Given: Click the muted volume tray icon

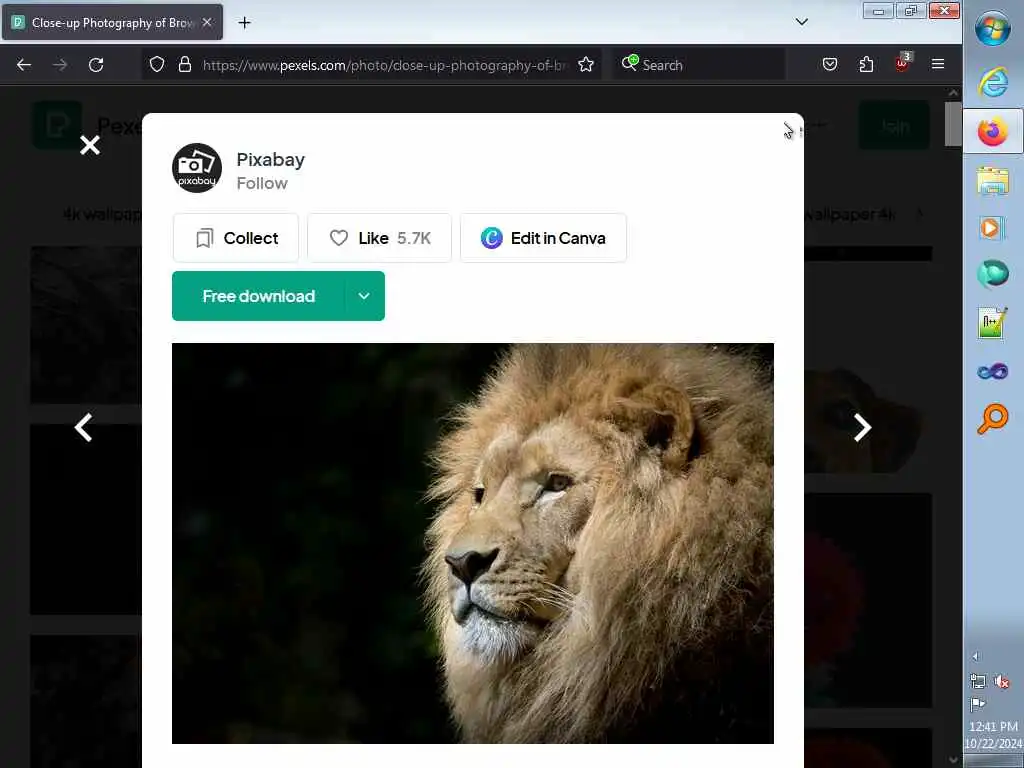Looking at the screenshot, I should (x=1002, y=682).
